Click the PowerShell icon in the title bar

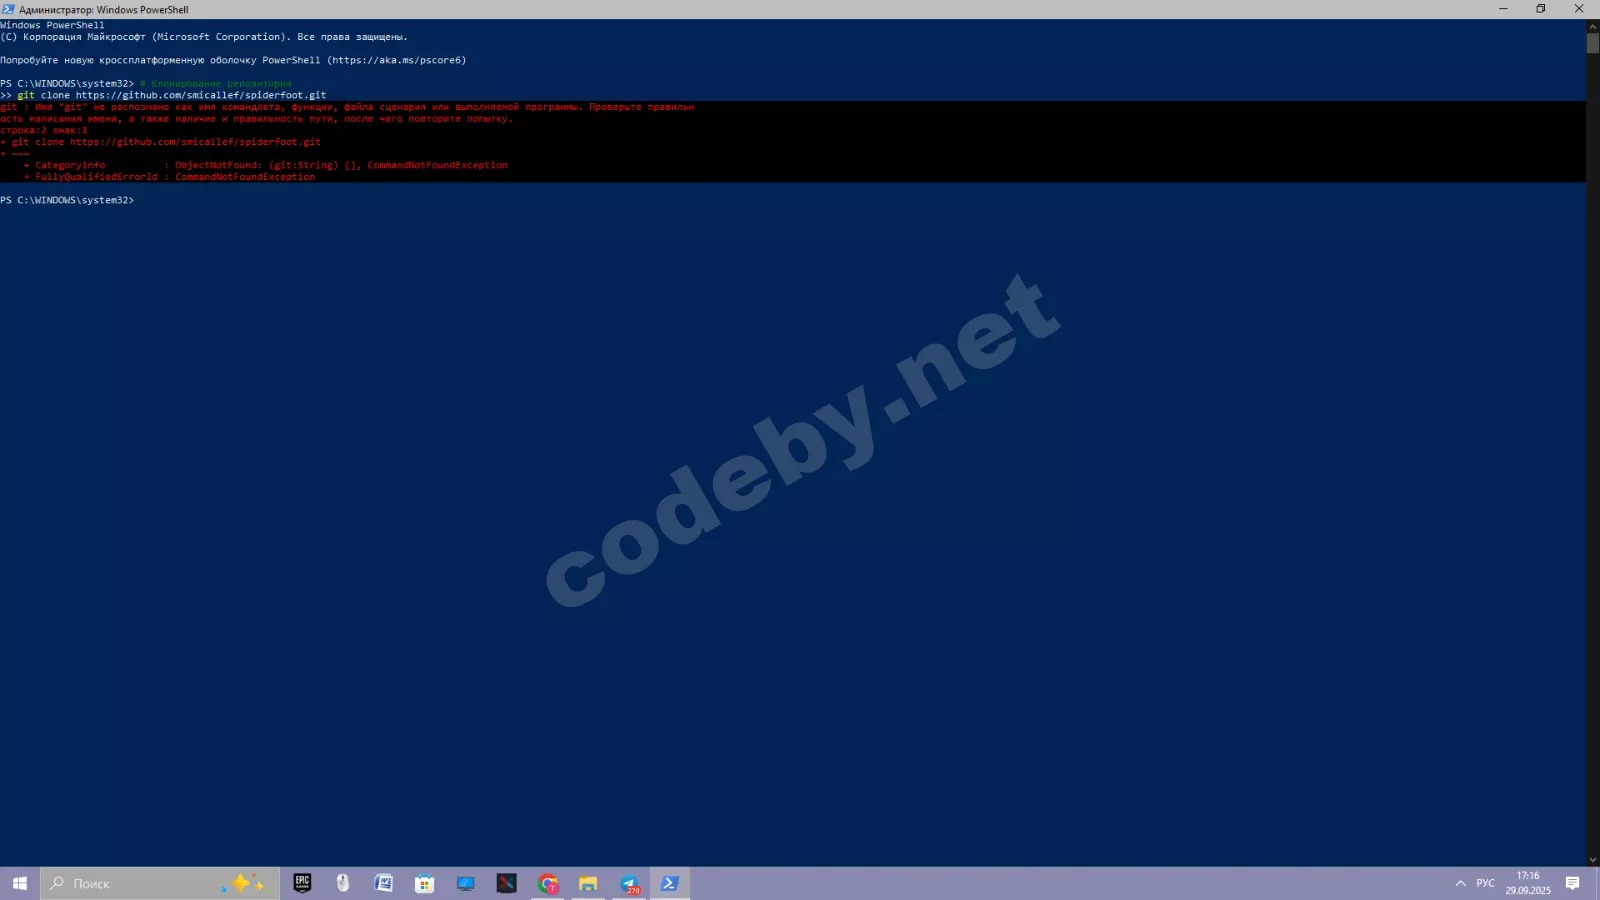click(x=8, y=9)
